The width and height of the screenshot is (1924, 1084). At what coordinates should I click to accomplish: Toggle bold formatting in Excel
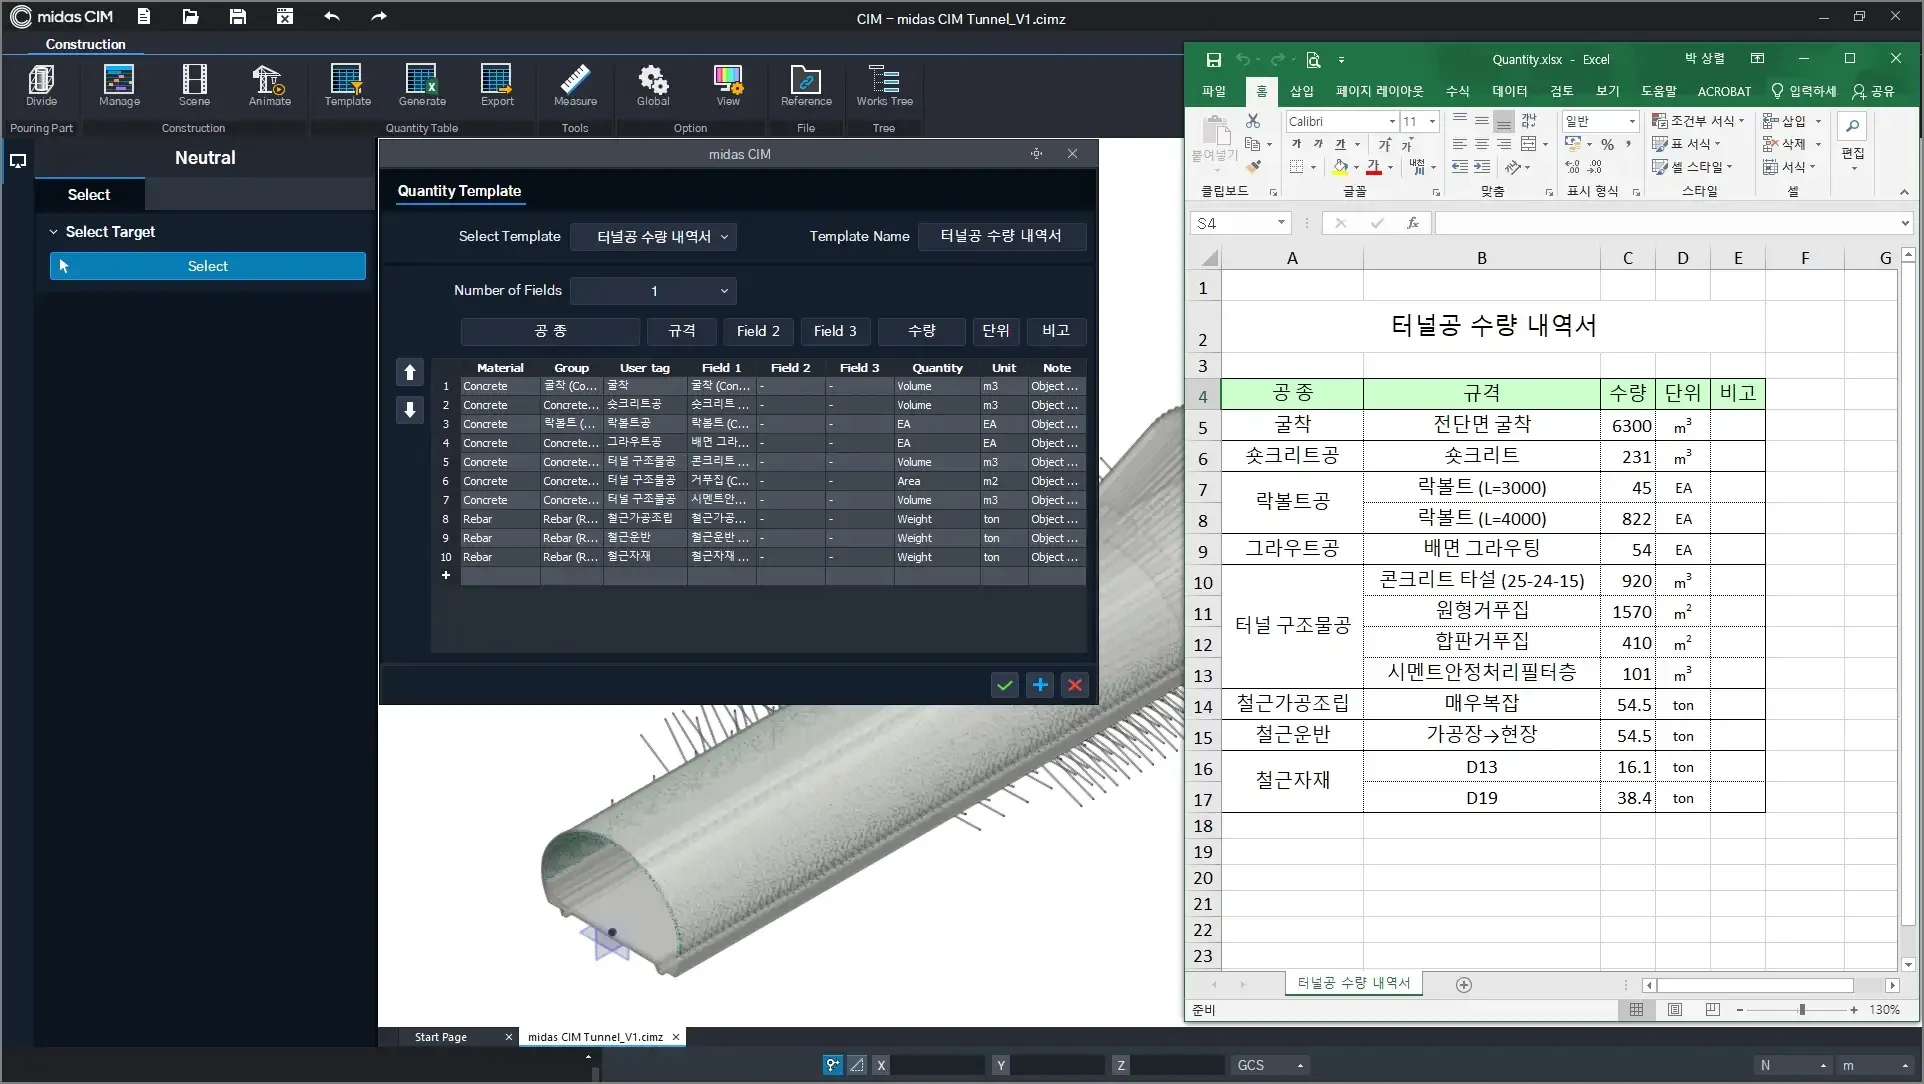click(x=1296, y=144)
